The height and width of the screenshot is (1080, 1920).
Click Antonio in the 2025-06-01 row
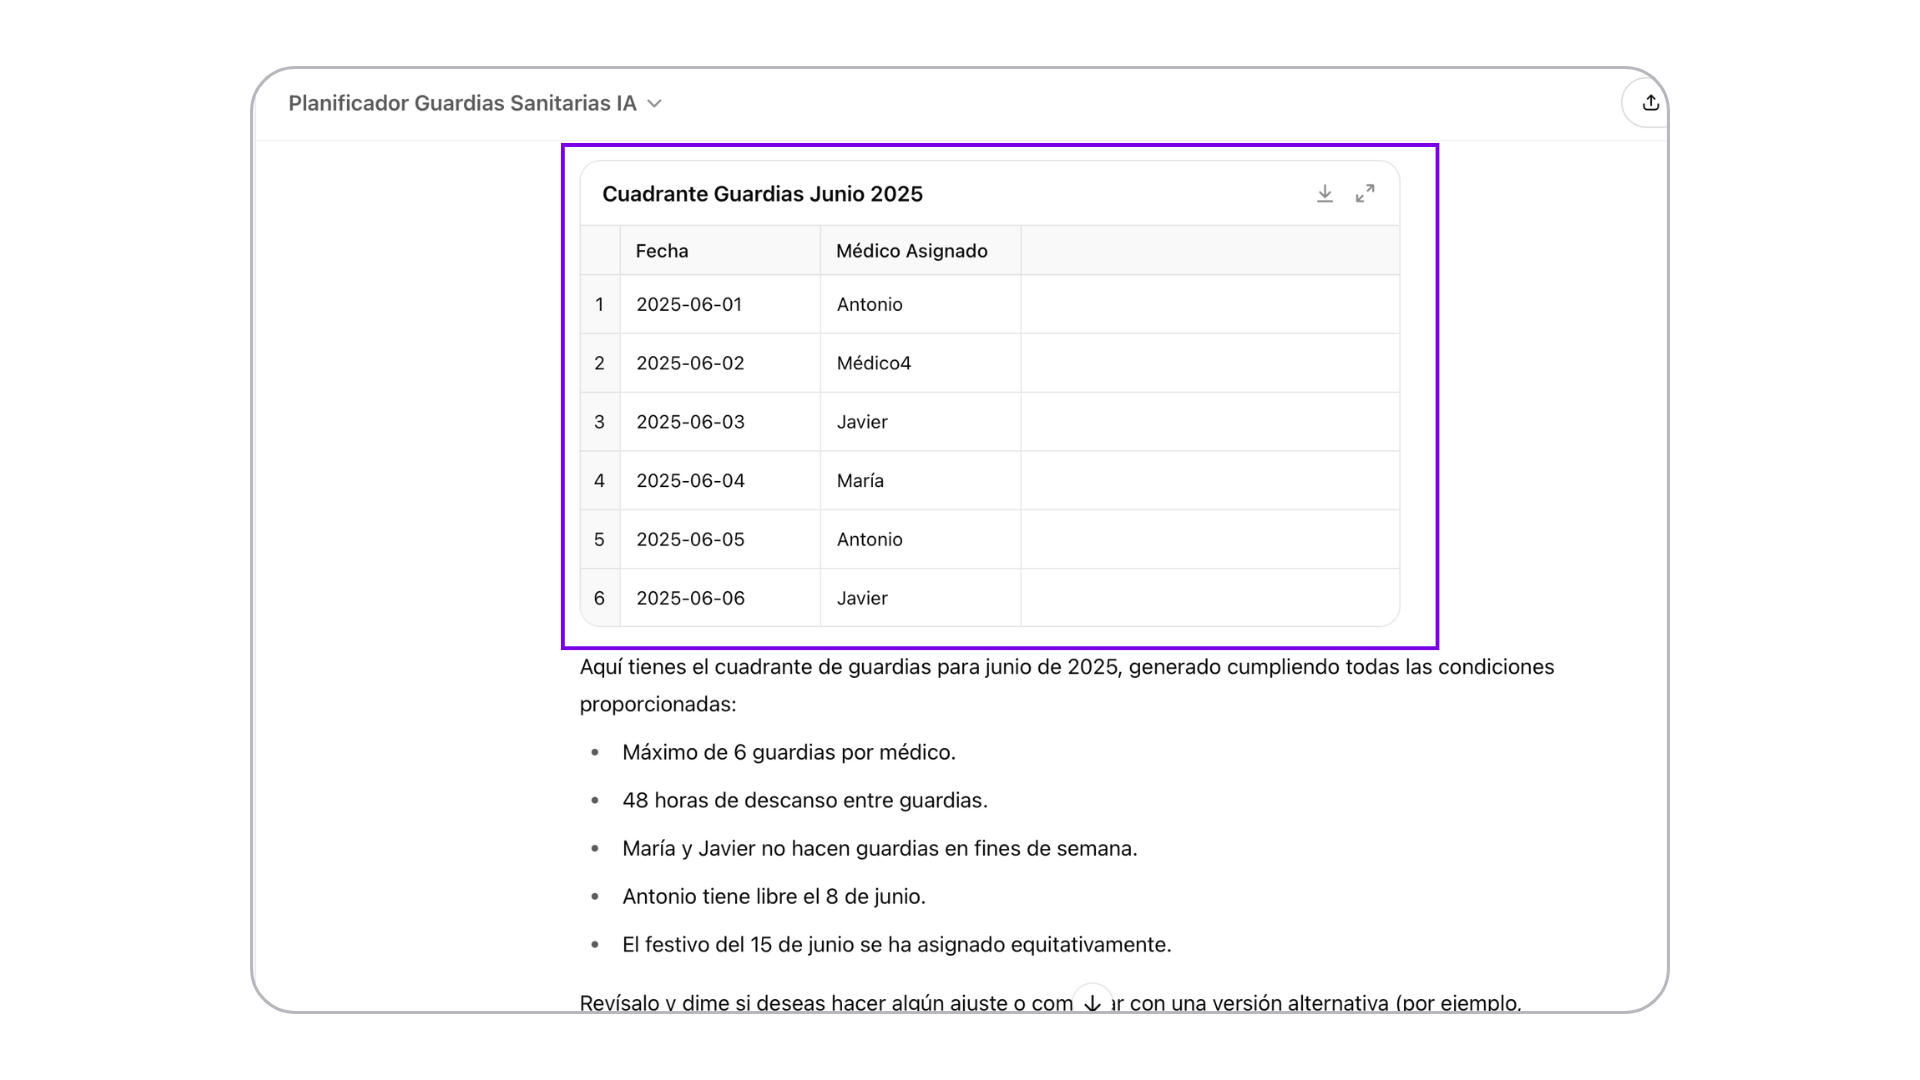(x=920, y=304)
